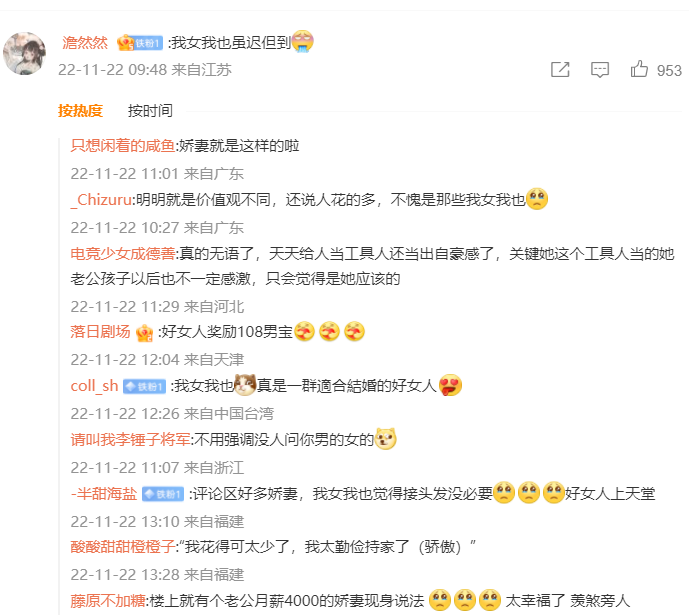Click the member crown icon beside 澹然然
The height and width of the screenshot is (615, 689).
(125, 43)
